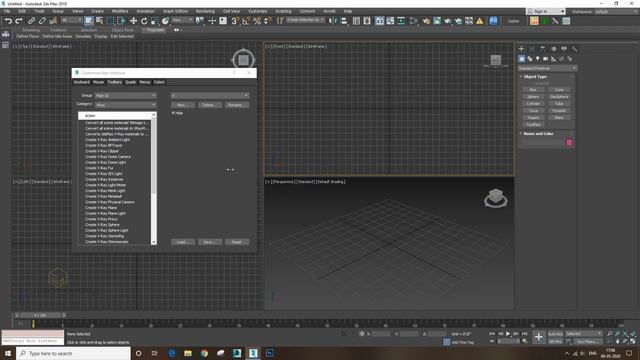640x360 pixels.
Task: Toggle the 3D Snaps icon
Action: click(x=235, y=21)
